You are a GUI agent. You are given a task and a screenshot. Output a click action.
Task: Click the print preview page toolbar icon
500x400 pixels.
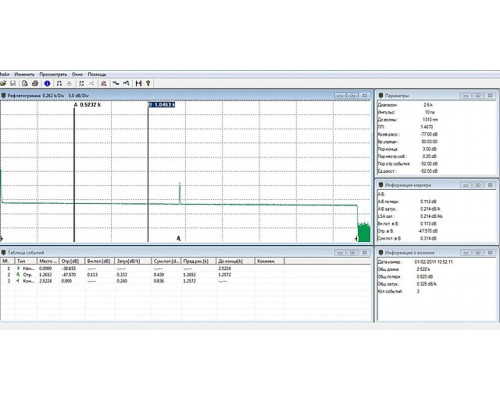tap(25, 83)
